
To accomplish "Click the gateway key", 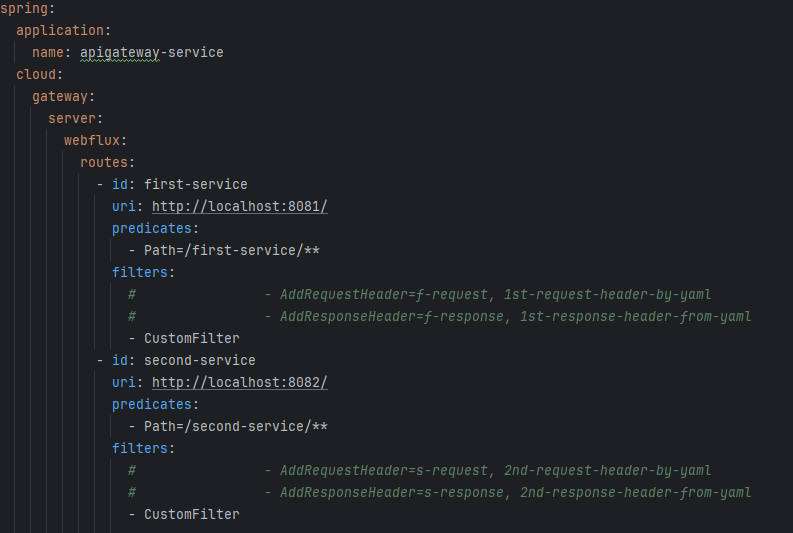I will click(x=61, y=96).
